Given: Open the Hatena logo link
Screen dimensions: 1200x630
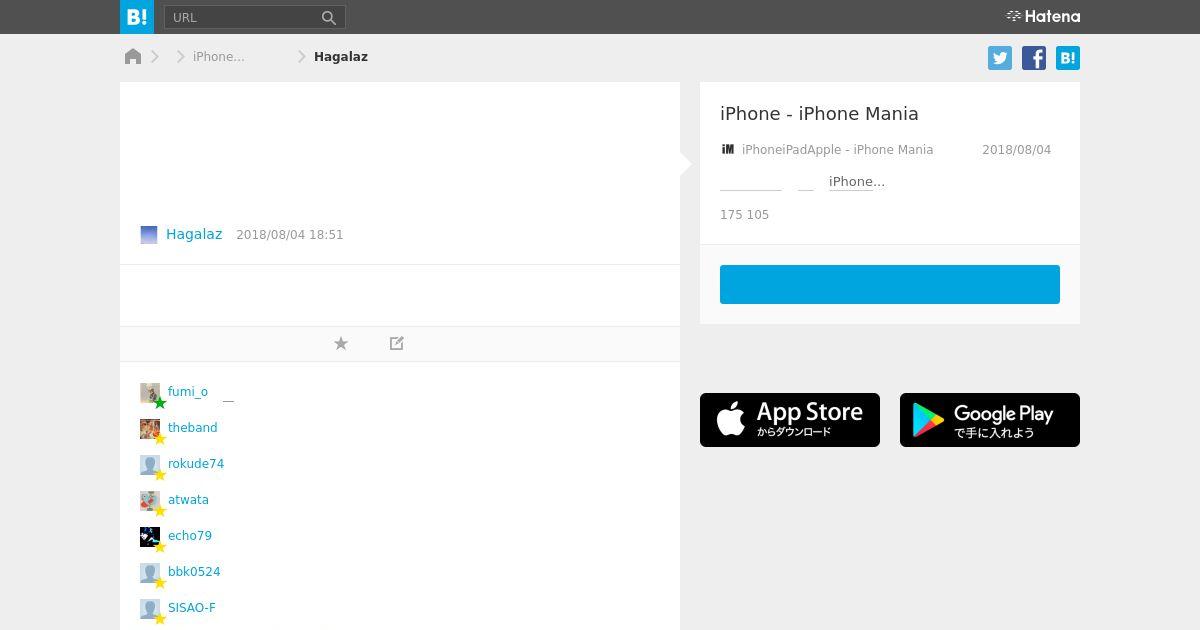Looking at the screenshot, I should point(1043,16).
